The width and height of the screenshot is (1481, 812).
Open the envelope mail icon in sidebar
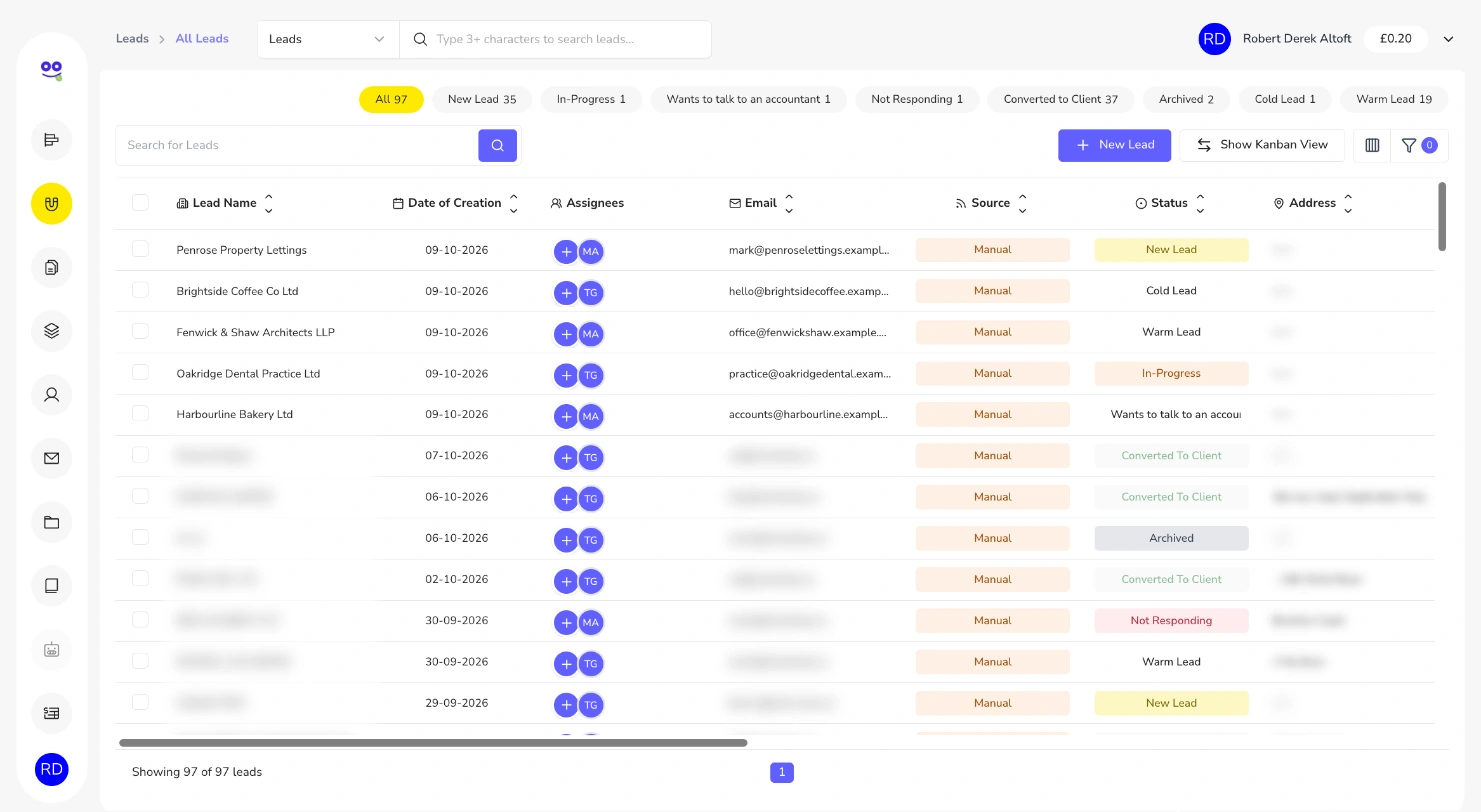click(x=52, y=458)
